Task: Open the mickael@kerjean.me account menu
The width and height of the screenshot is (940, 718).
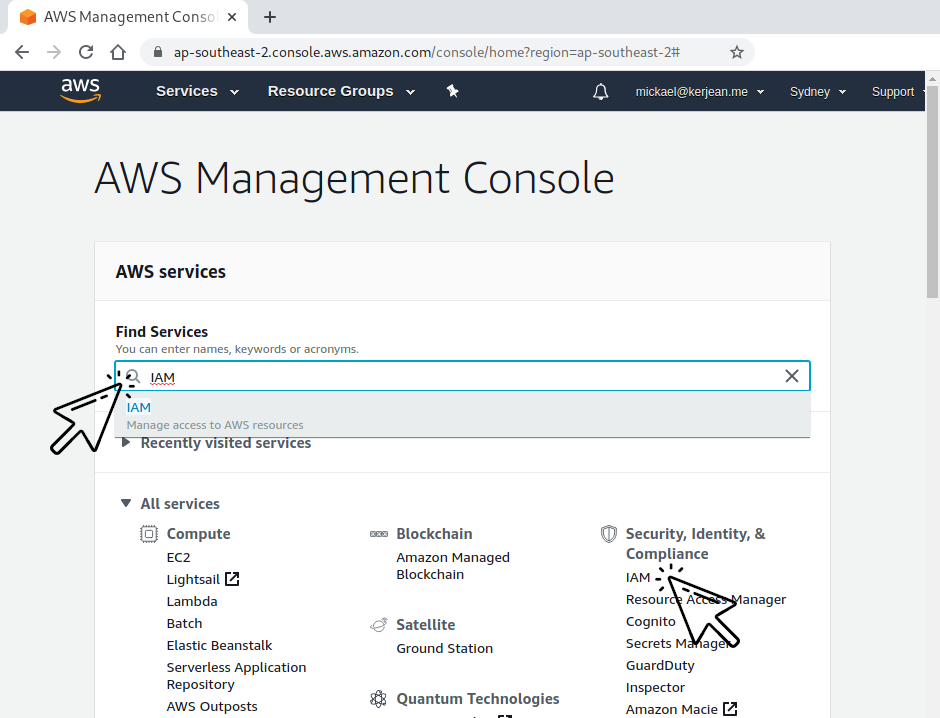Action: coord(700,92)
